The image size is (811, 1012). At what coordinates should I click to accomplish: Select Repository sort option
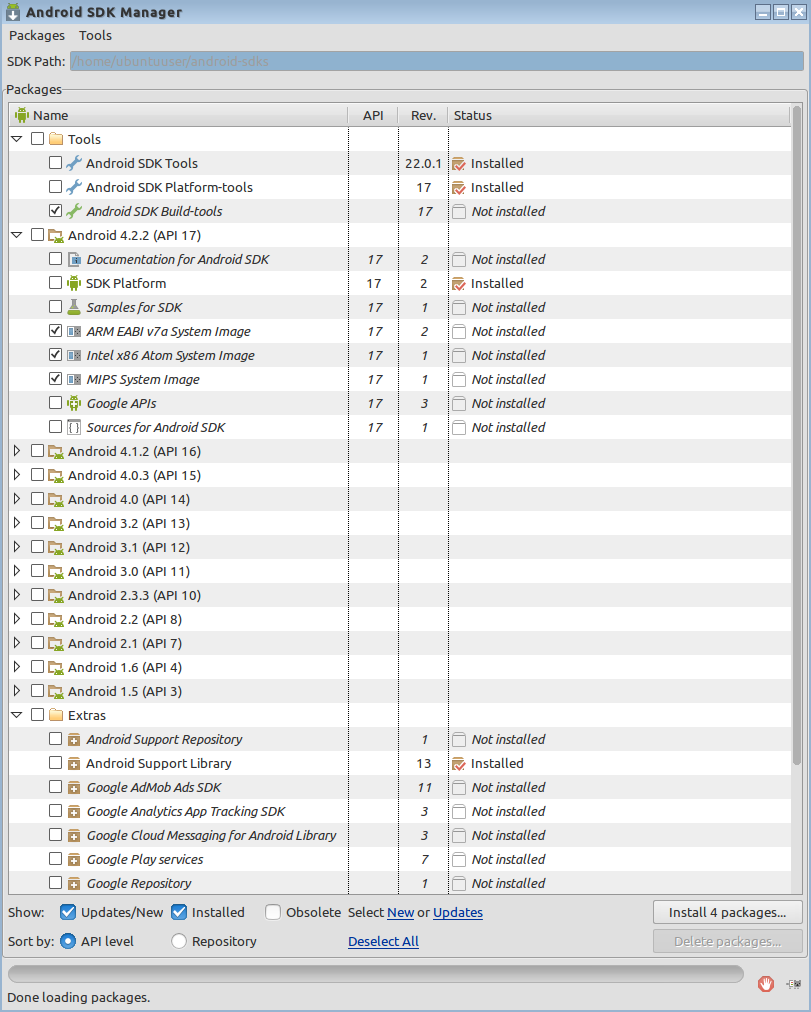[x=179, y=942]
